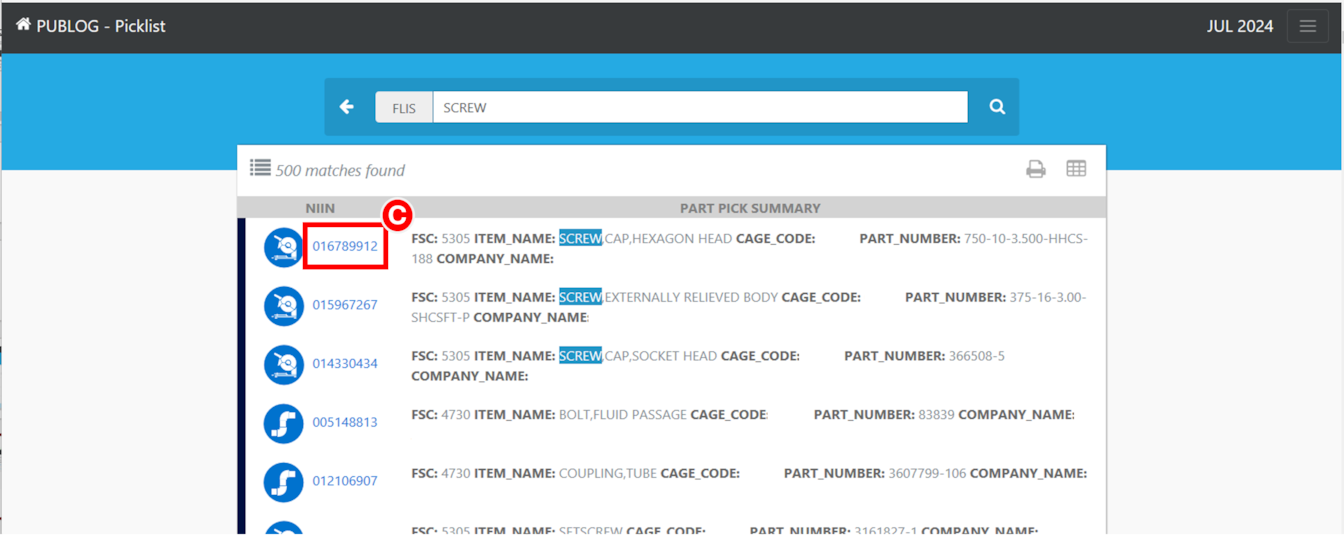Screen dimensions: 1344x540
Task: Click part number 366508-5
Action: point(976,355)
